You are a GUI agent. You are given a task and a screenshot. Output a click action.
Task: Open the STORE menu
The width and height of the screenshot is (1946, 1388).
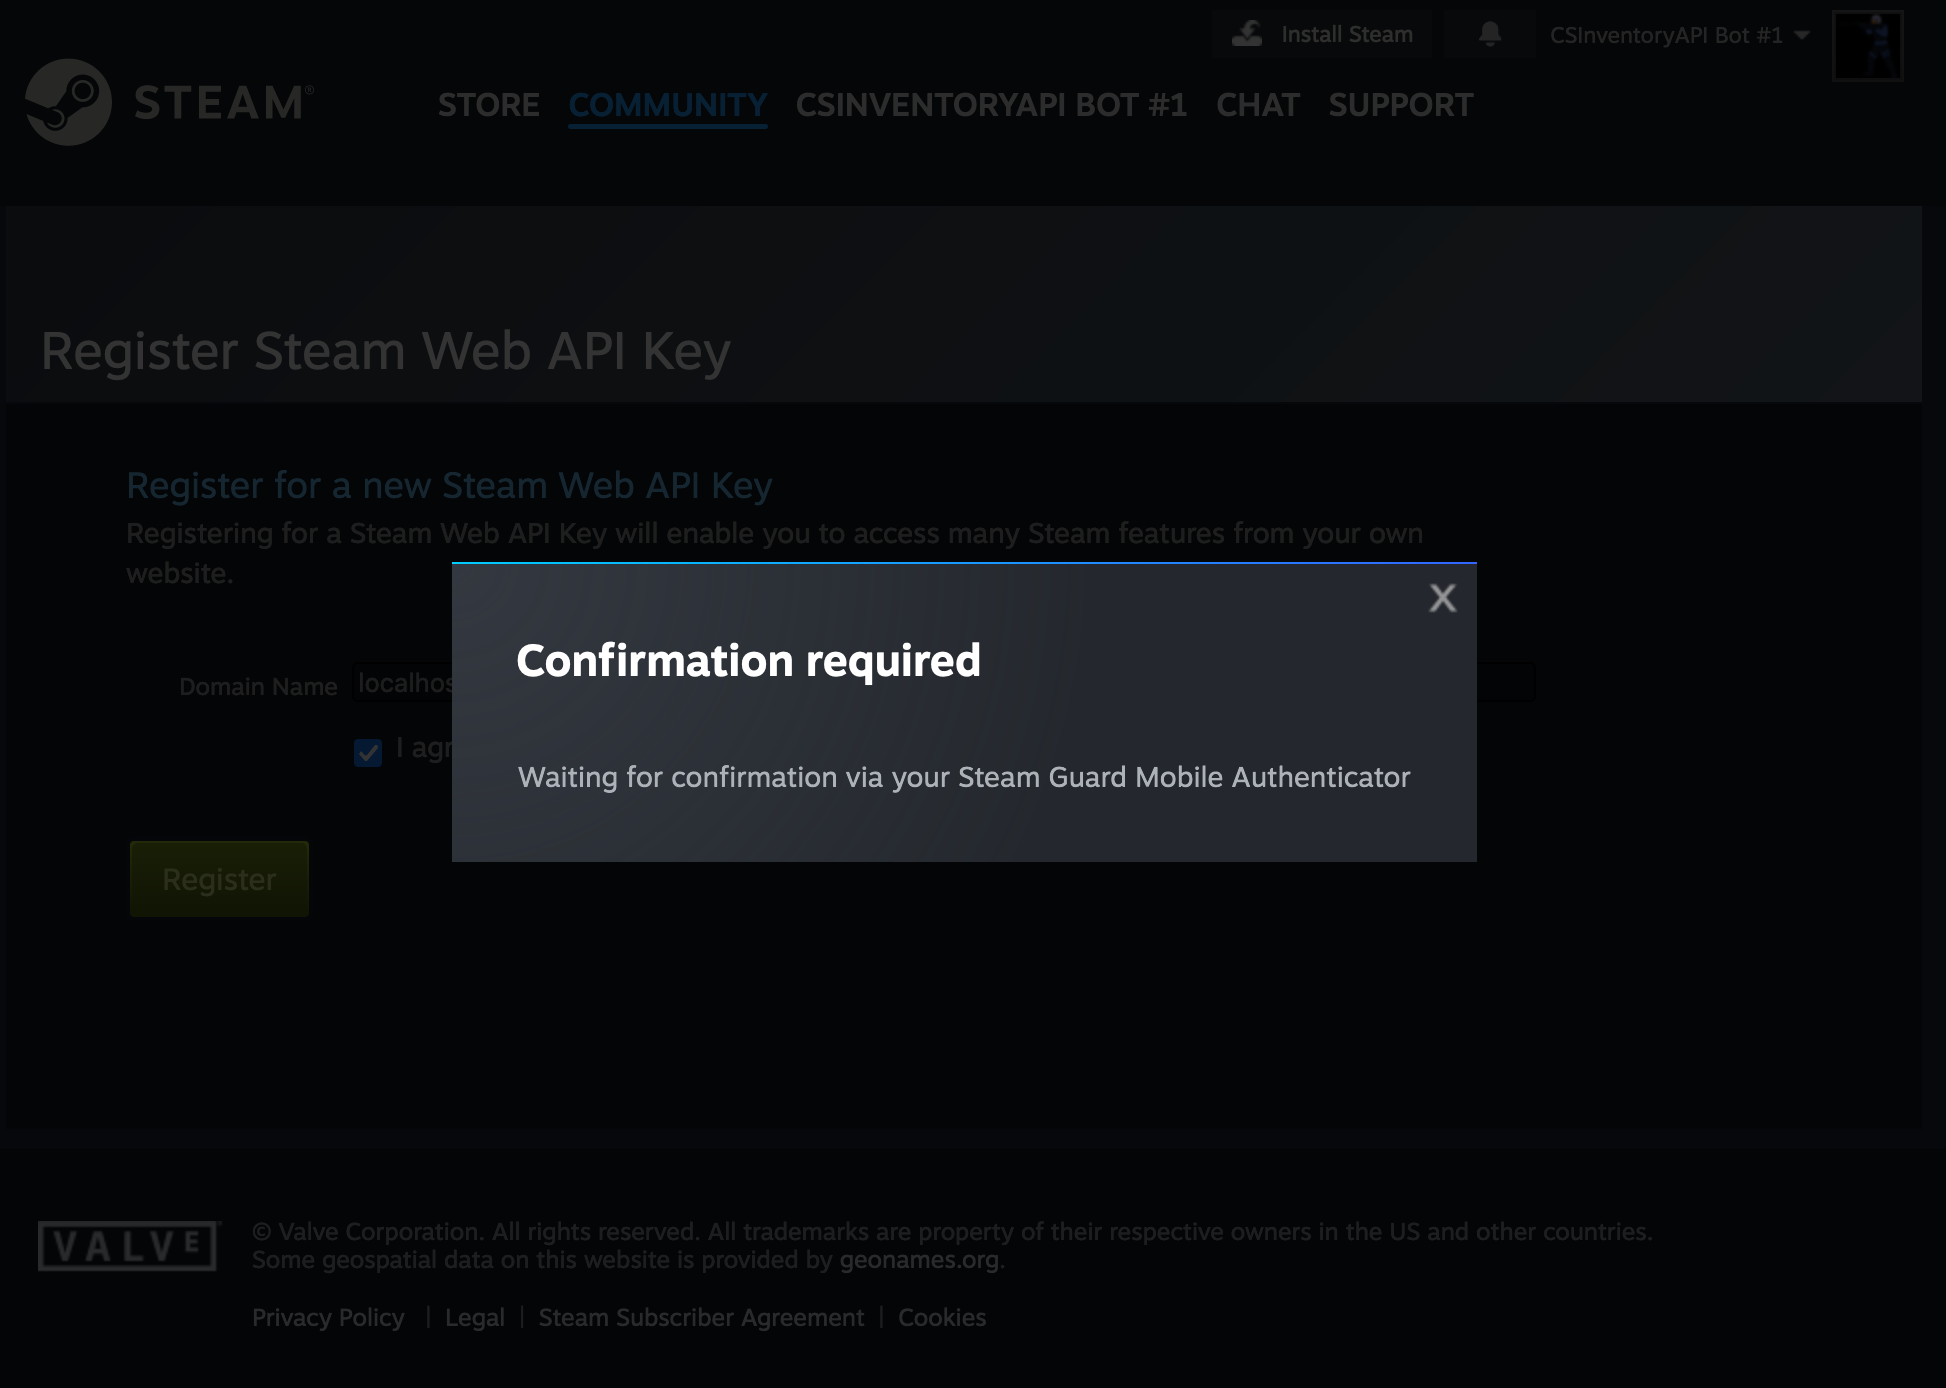coord(489,105)
